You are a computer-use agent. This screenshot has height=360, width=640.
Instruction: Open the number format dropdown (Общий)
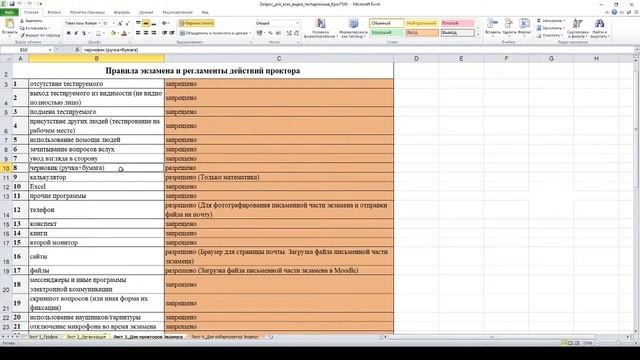pos(297,23)
